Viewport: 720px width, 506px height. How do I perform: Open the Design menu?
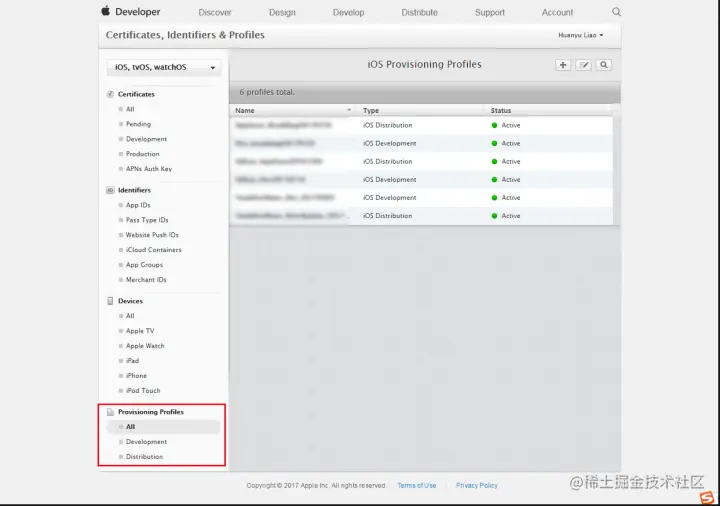282,12
